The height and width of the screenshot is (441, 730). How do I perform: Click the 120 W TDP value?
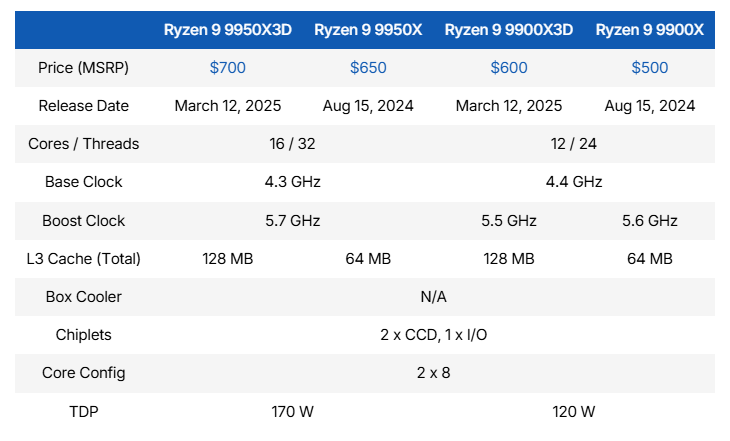[x=574, y=412]
